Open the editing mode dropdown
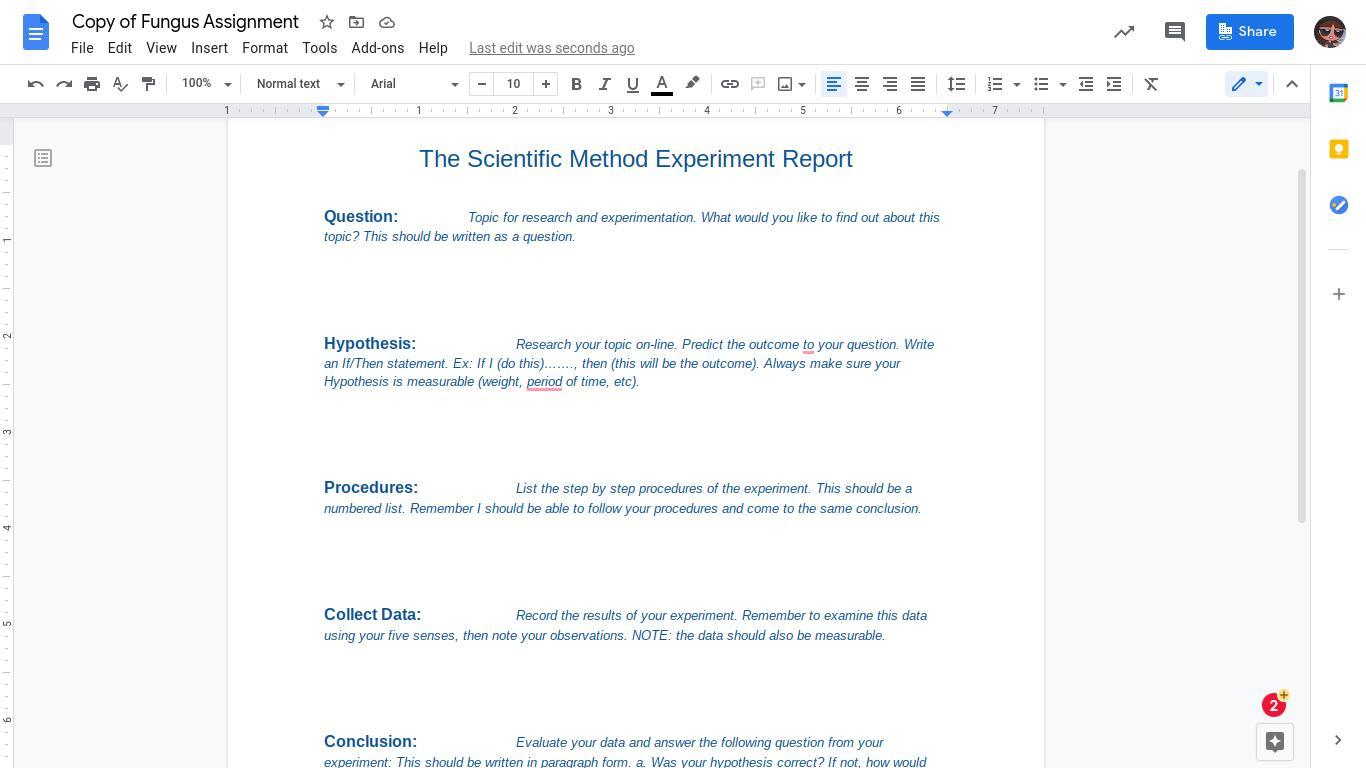The width and height of the screenshot is (1366, 768). 1246,84
